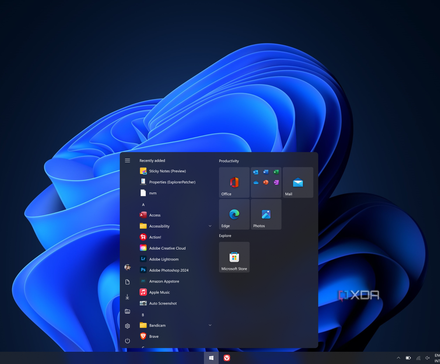Expand the Accessibility folder chevron

tap(210, 226)
